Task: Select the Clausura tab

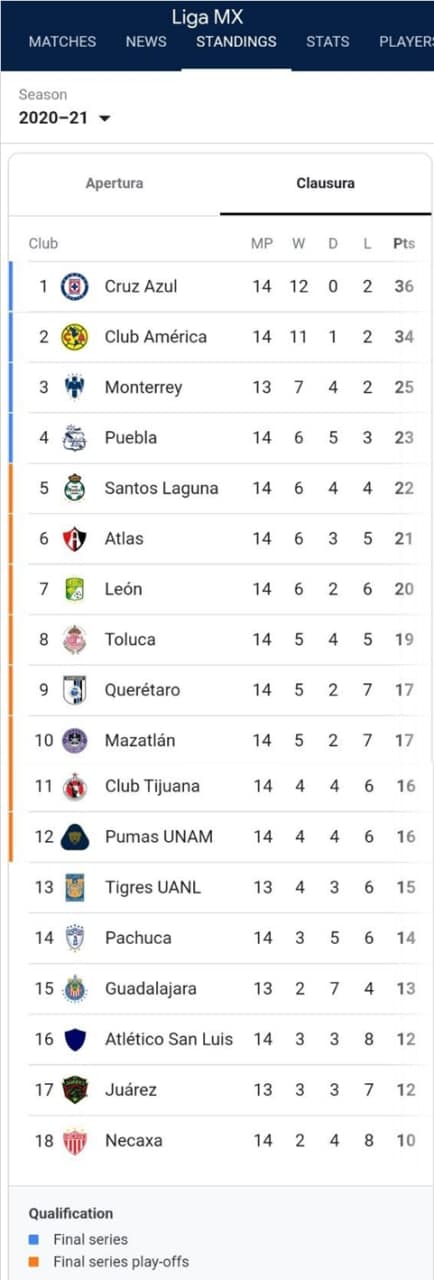Action: [325, 183]
